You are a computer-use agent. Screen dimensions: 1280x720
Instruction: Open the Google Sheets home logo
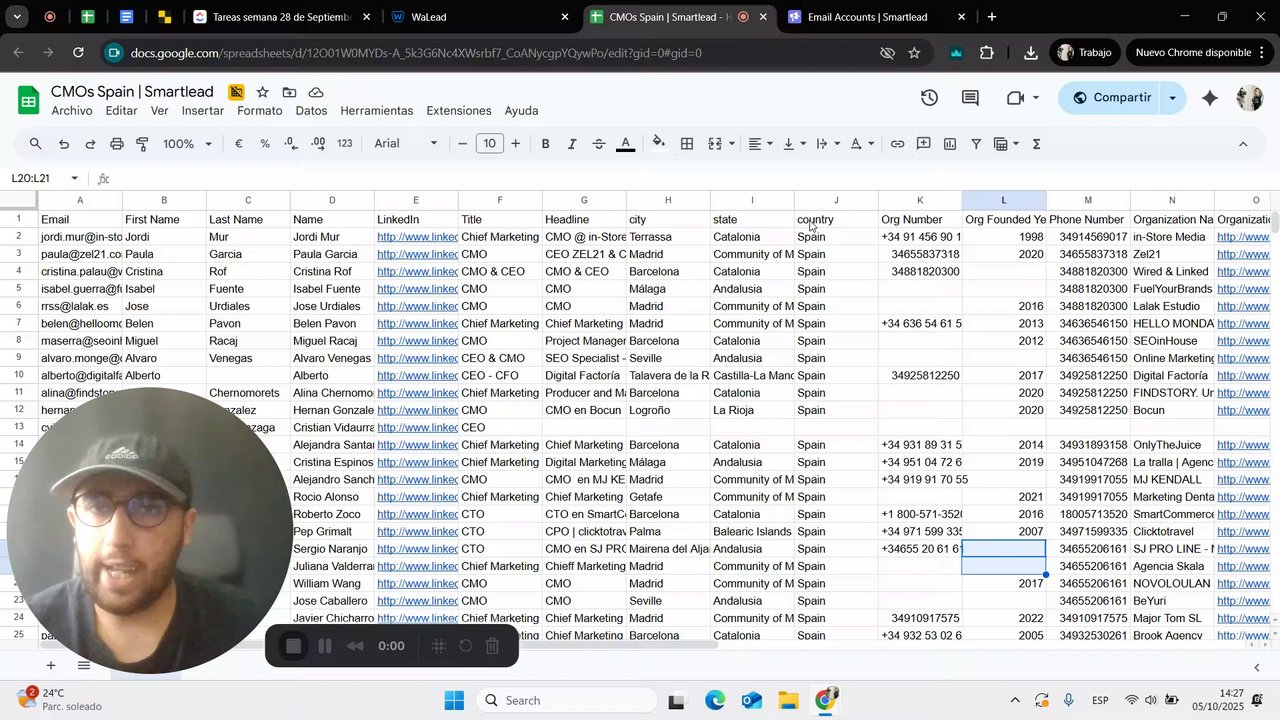29,99
